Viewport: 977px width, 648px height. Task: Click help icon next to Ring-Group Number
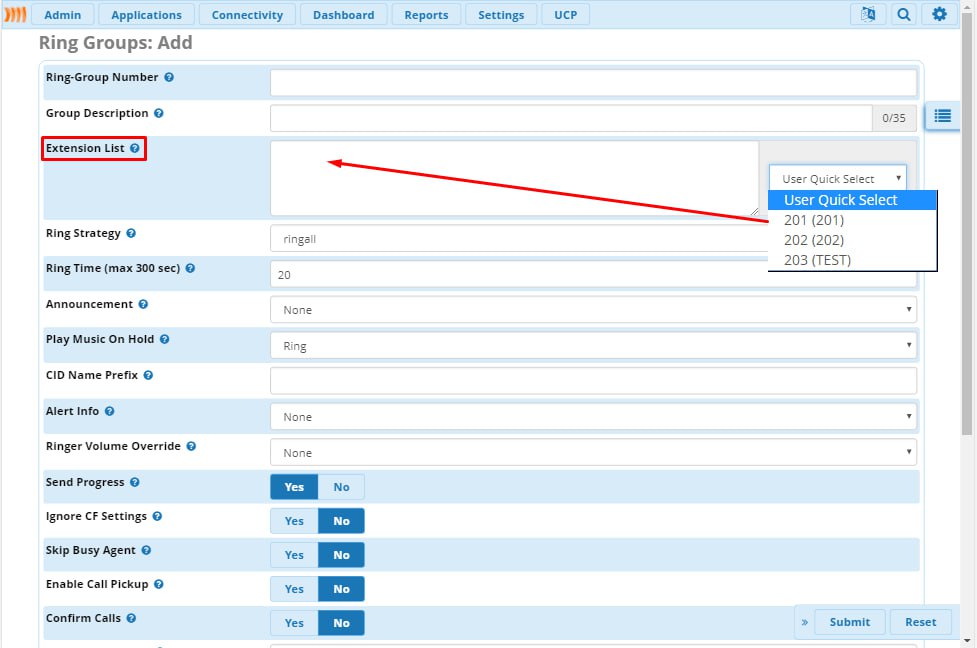click(x=169, y=77)
